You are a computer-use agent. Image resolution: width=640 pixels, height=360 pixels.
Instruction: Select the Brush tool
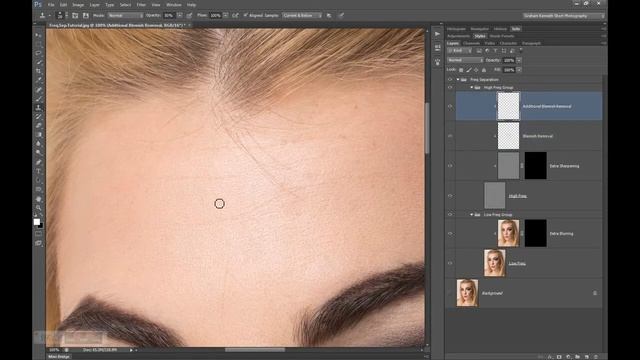tap(38, 98)
